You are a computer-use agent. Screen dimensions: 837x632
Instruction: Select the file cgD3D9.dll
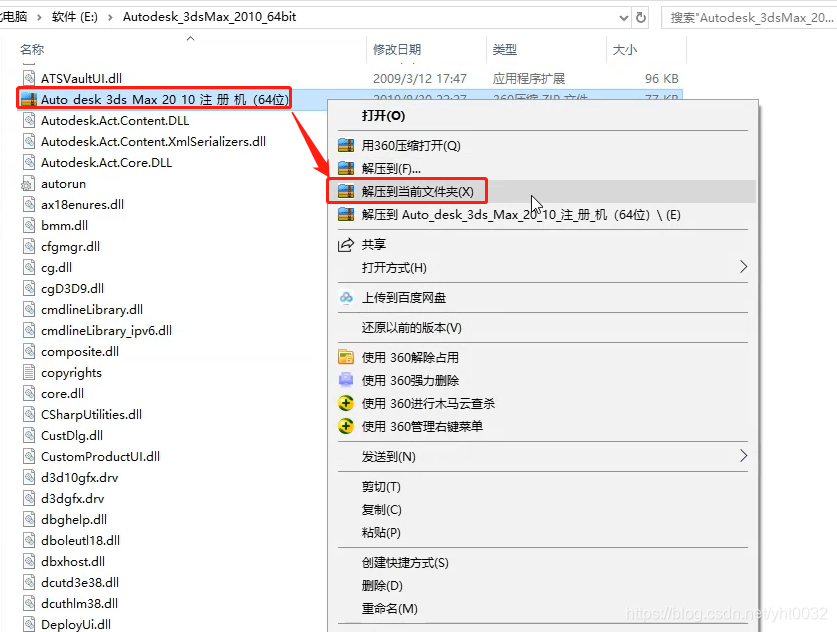point(73,288)
